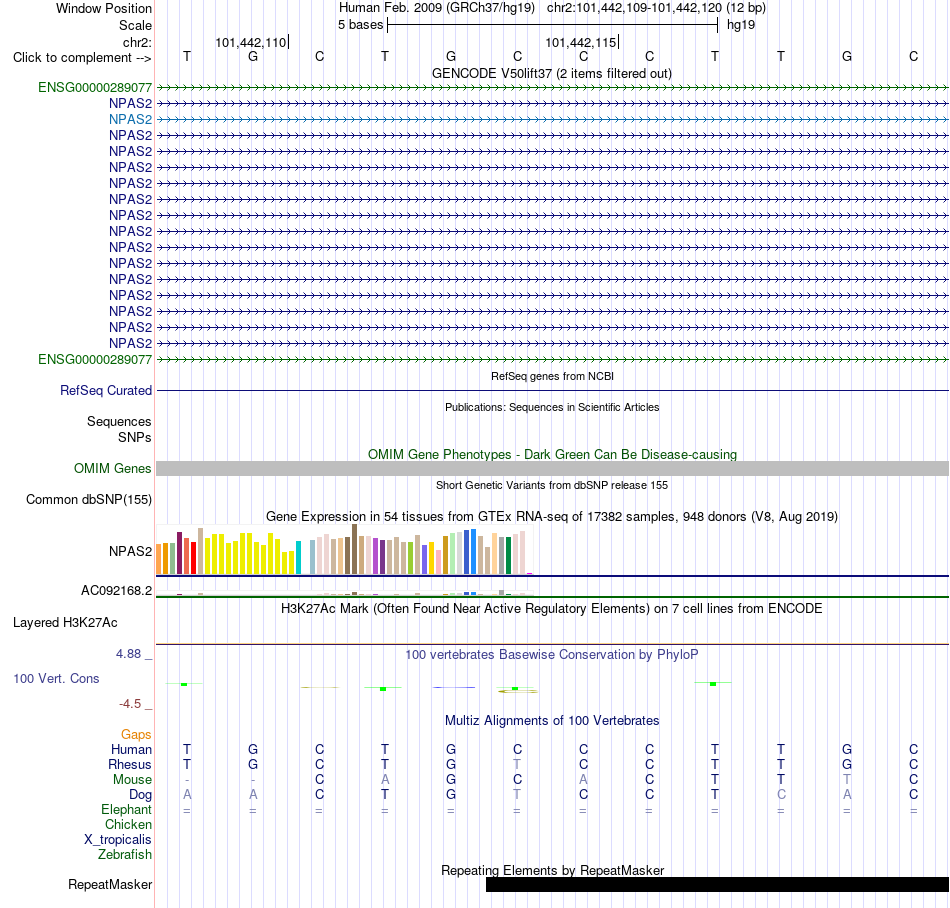Viewport: 950px width, 908px height.
Task: Click the 'Common dbSNP(155)' track label
Action: 89,500
